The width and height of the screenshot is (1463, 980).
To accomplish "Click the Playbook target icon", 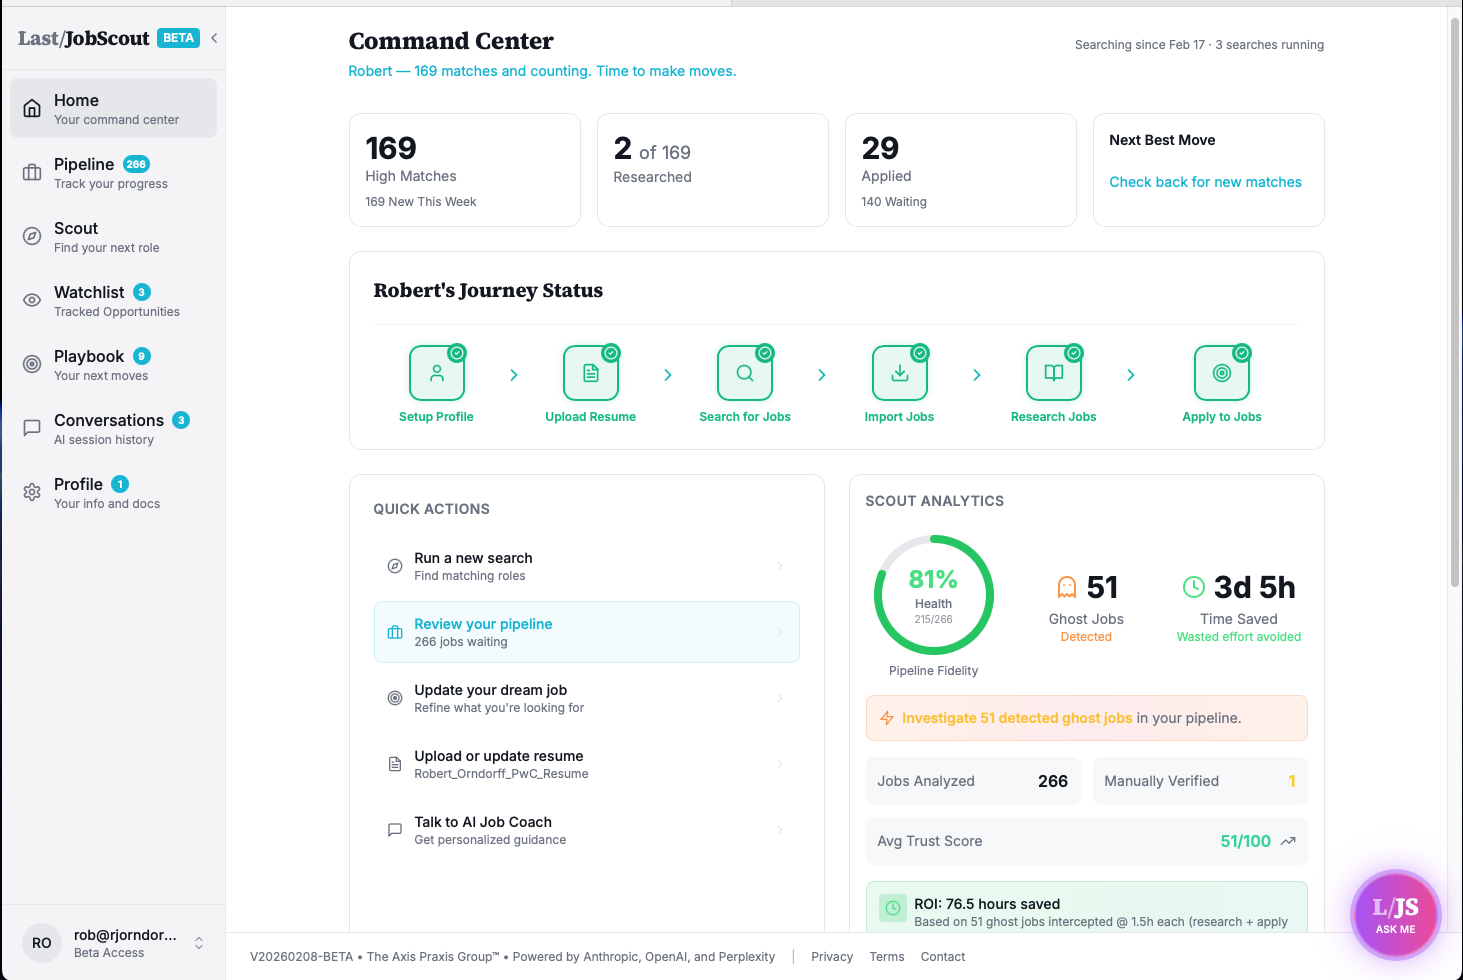I will point(30,365).
